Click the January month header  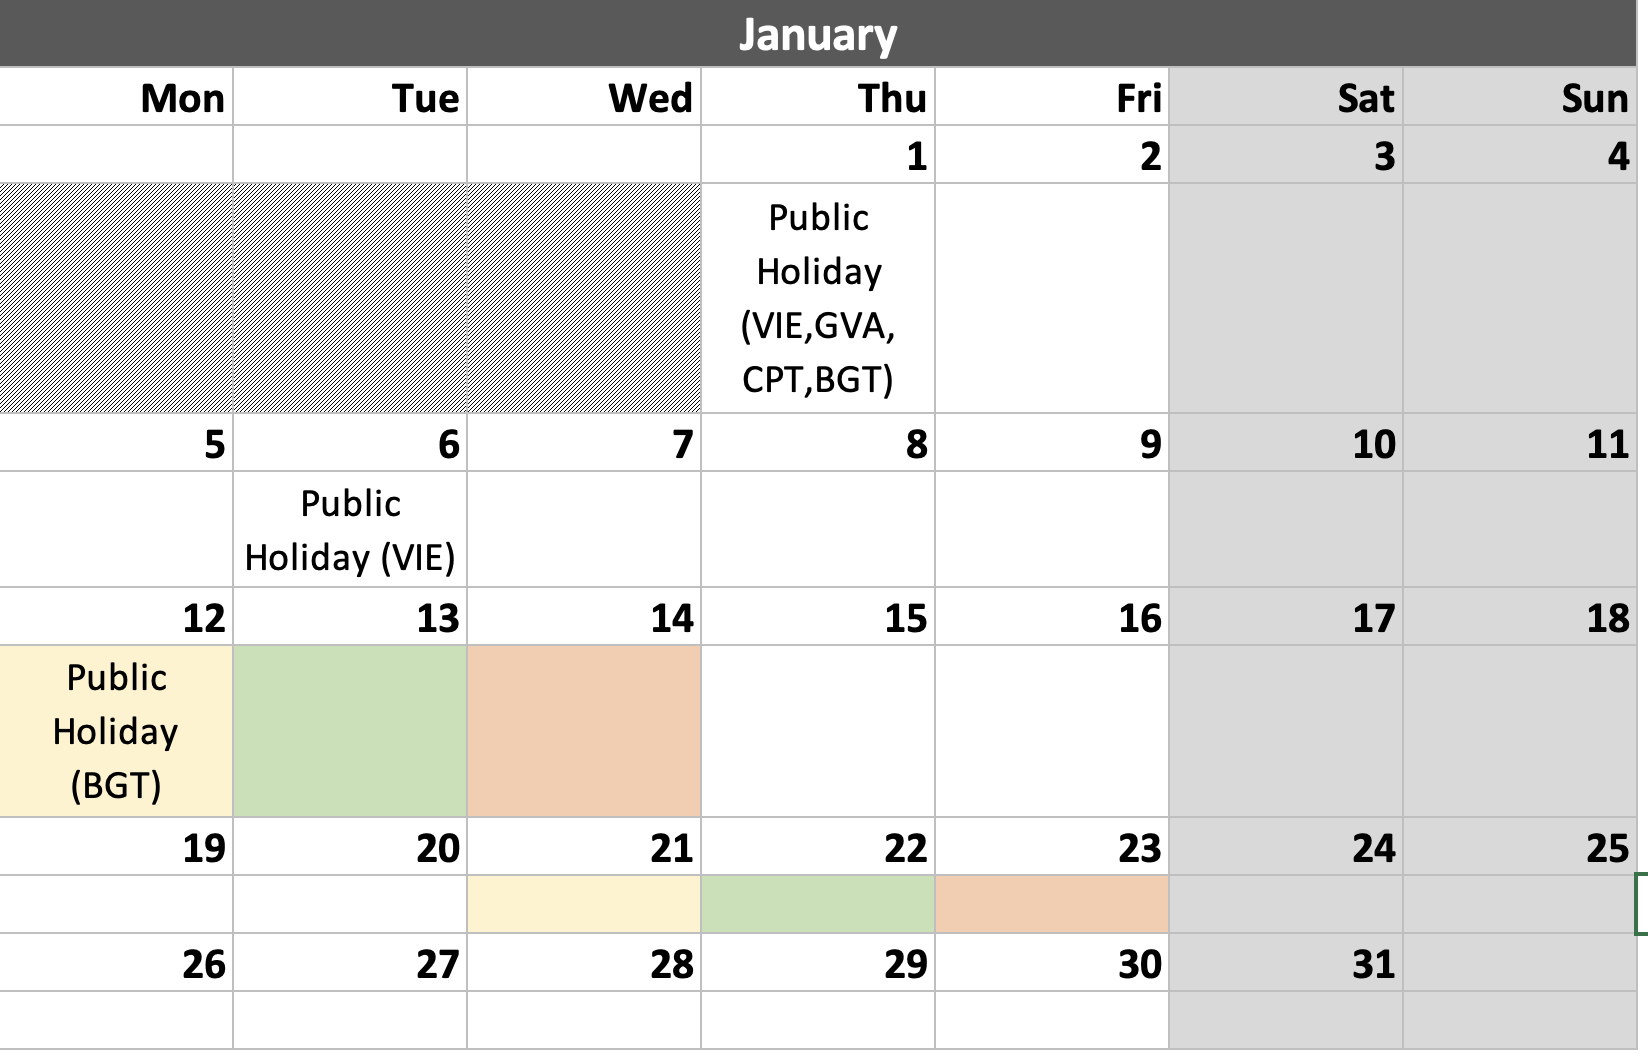(818, 34)
